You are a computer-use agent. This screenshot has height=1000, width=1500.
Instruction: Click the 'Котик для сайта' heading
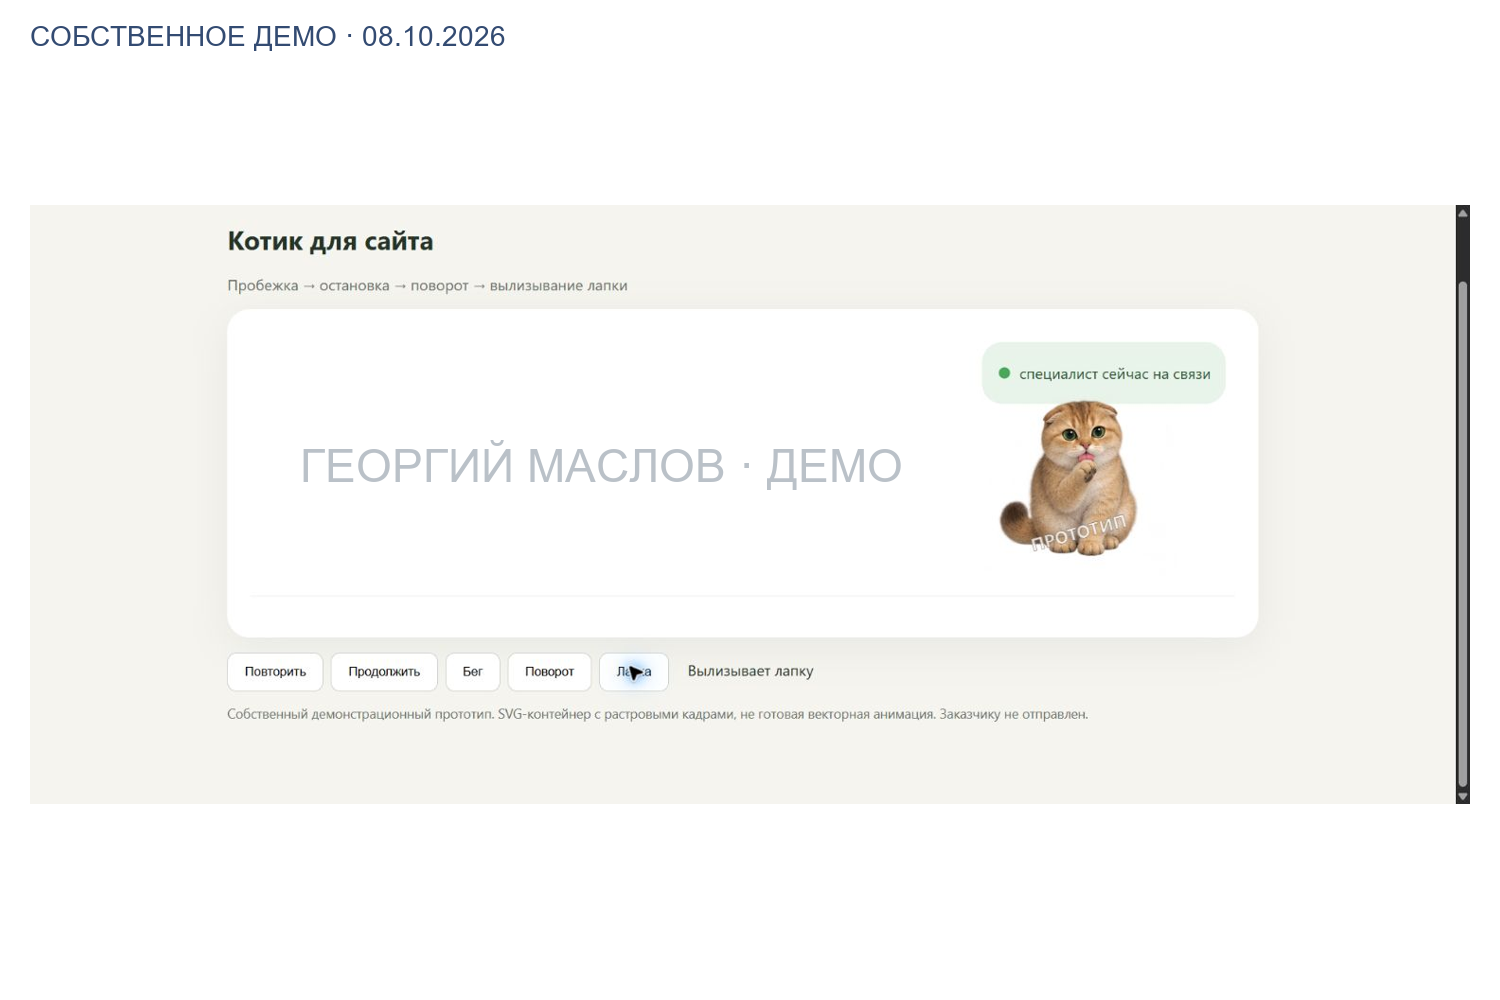[x=330, y=242]
